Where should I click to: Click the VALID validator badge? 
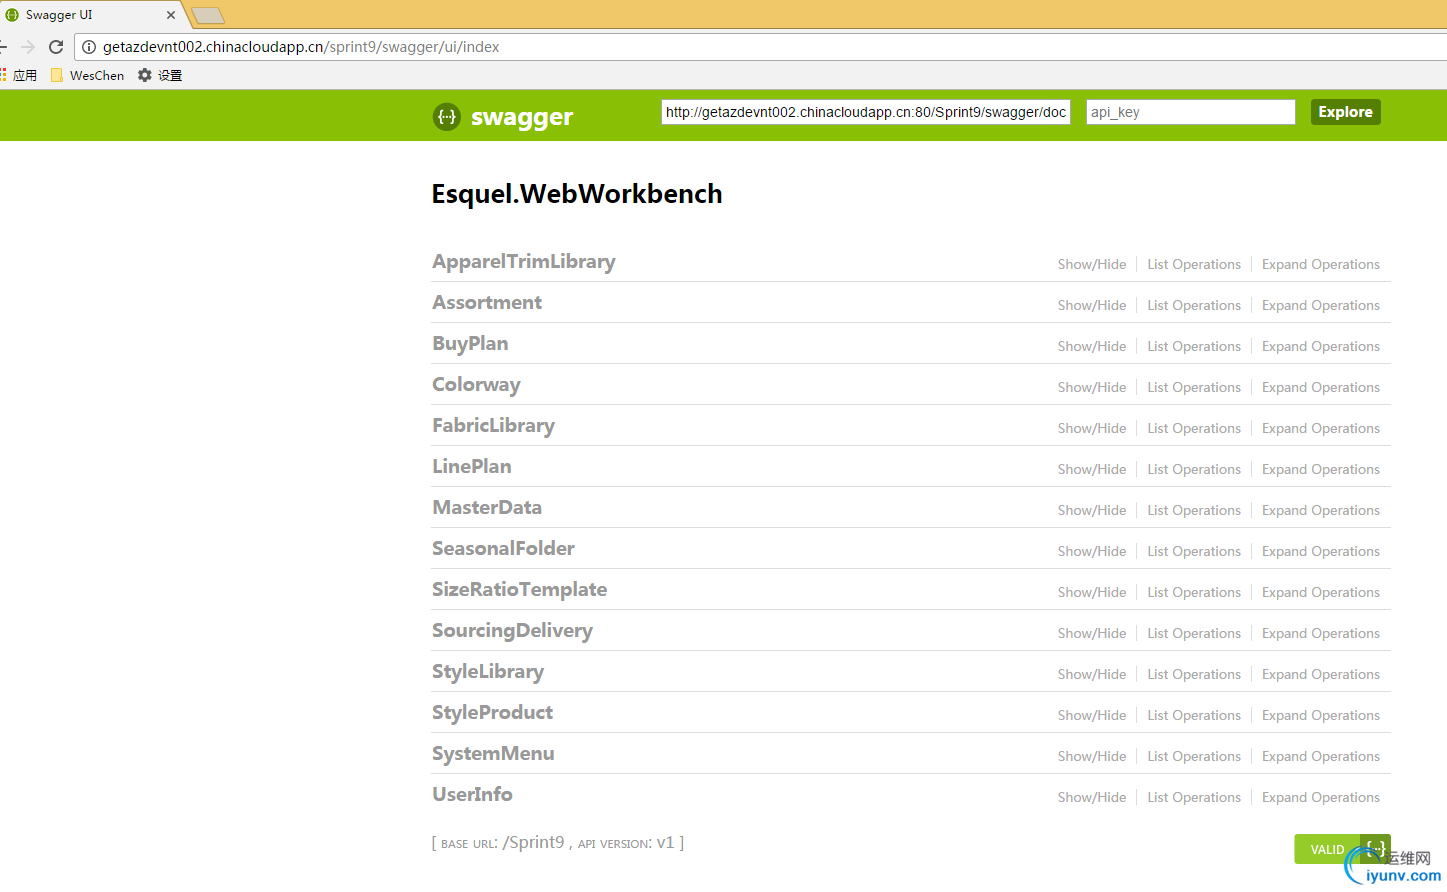(1342, 849)
